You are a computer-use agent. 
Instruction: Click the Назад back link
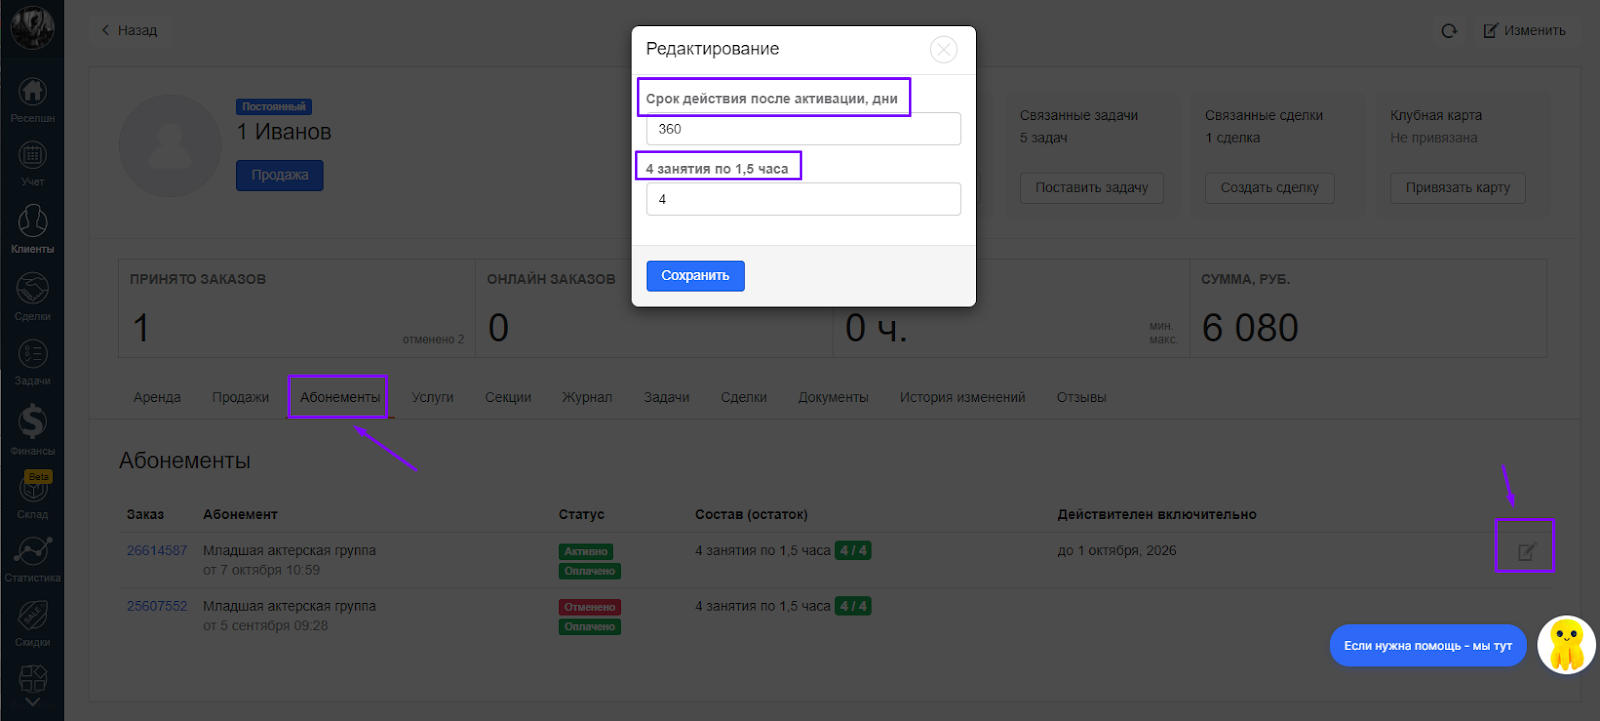click(130, 31)
